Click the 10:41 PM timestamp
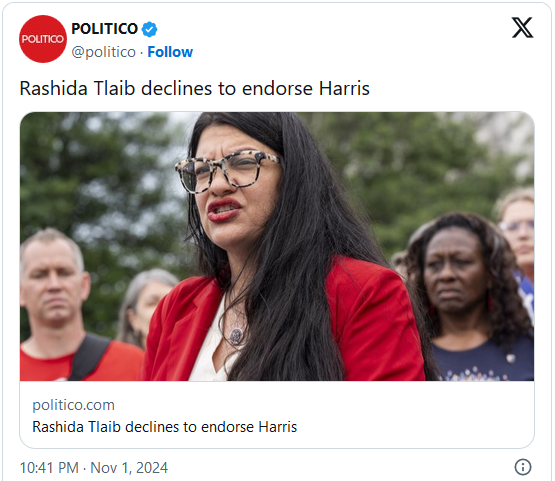Image resolution: width=555 pixels, height=481 pixels. coord(49,468)
